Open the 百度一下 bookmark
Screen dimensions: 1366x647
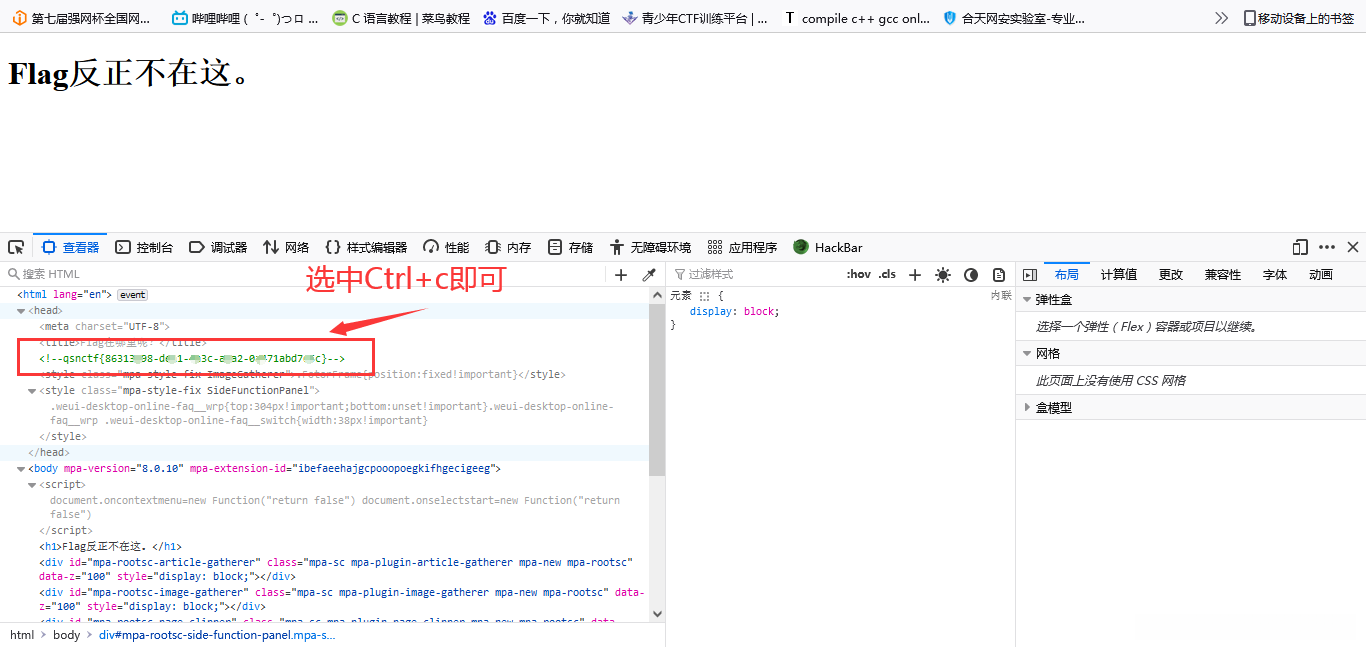[546, 18]
